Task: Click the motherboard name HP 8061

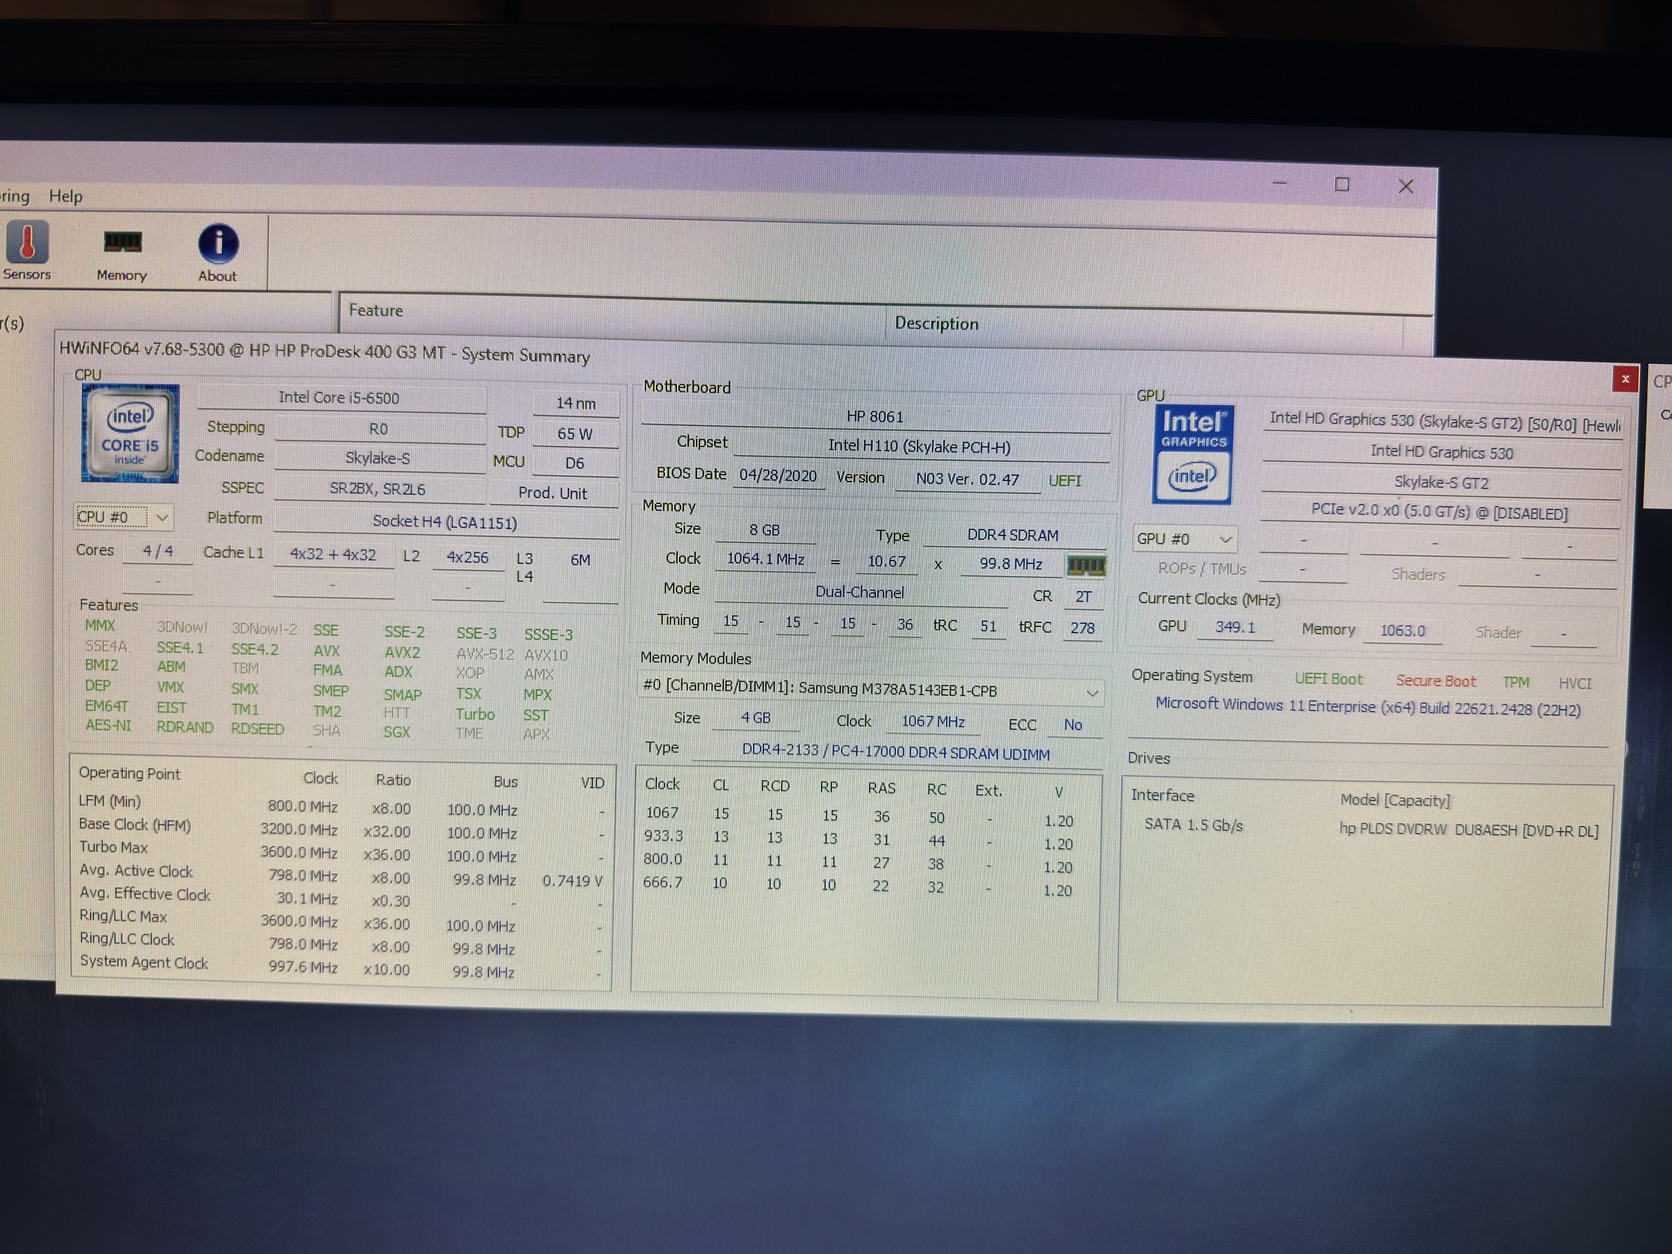Action: [875, 417]
